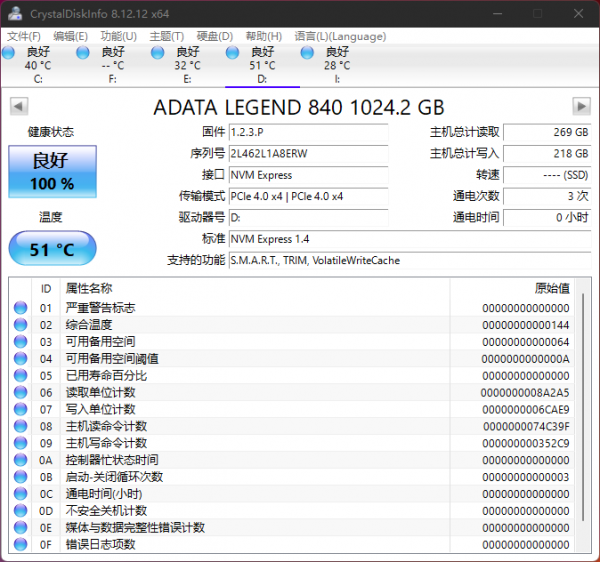Viewport: 600px width, 562px height.
Task: Click status orb for attribute 0D 不安全关机计数
Action: (x=21, y=510)
